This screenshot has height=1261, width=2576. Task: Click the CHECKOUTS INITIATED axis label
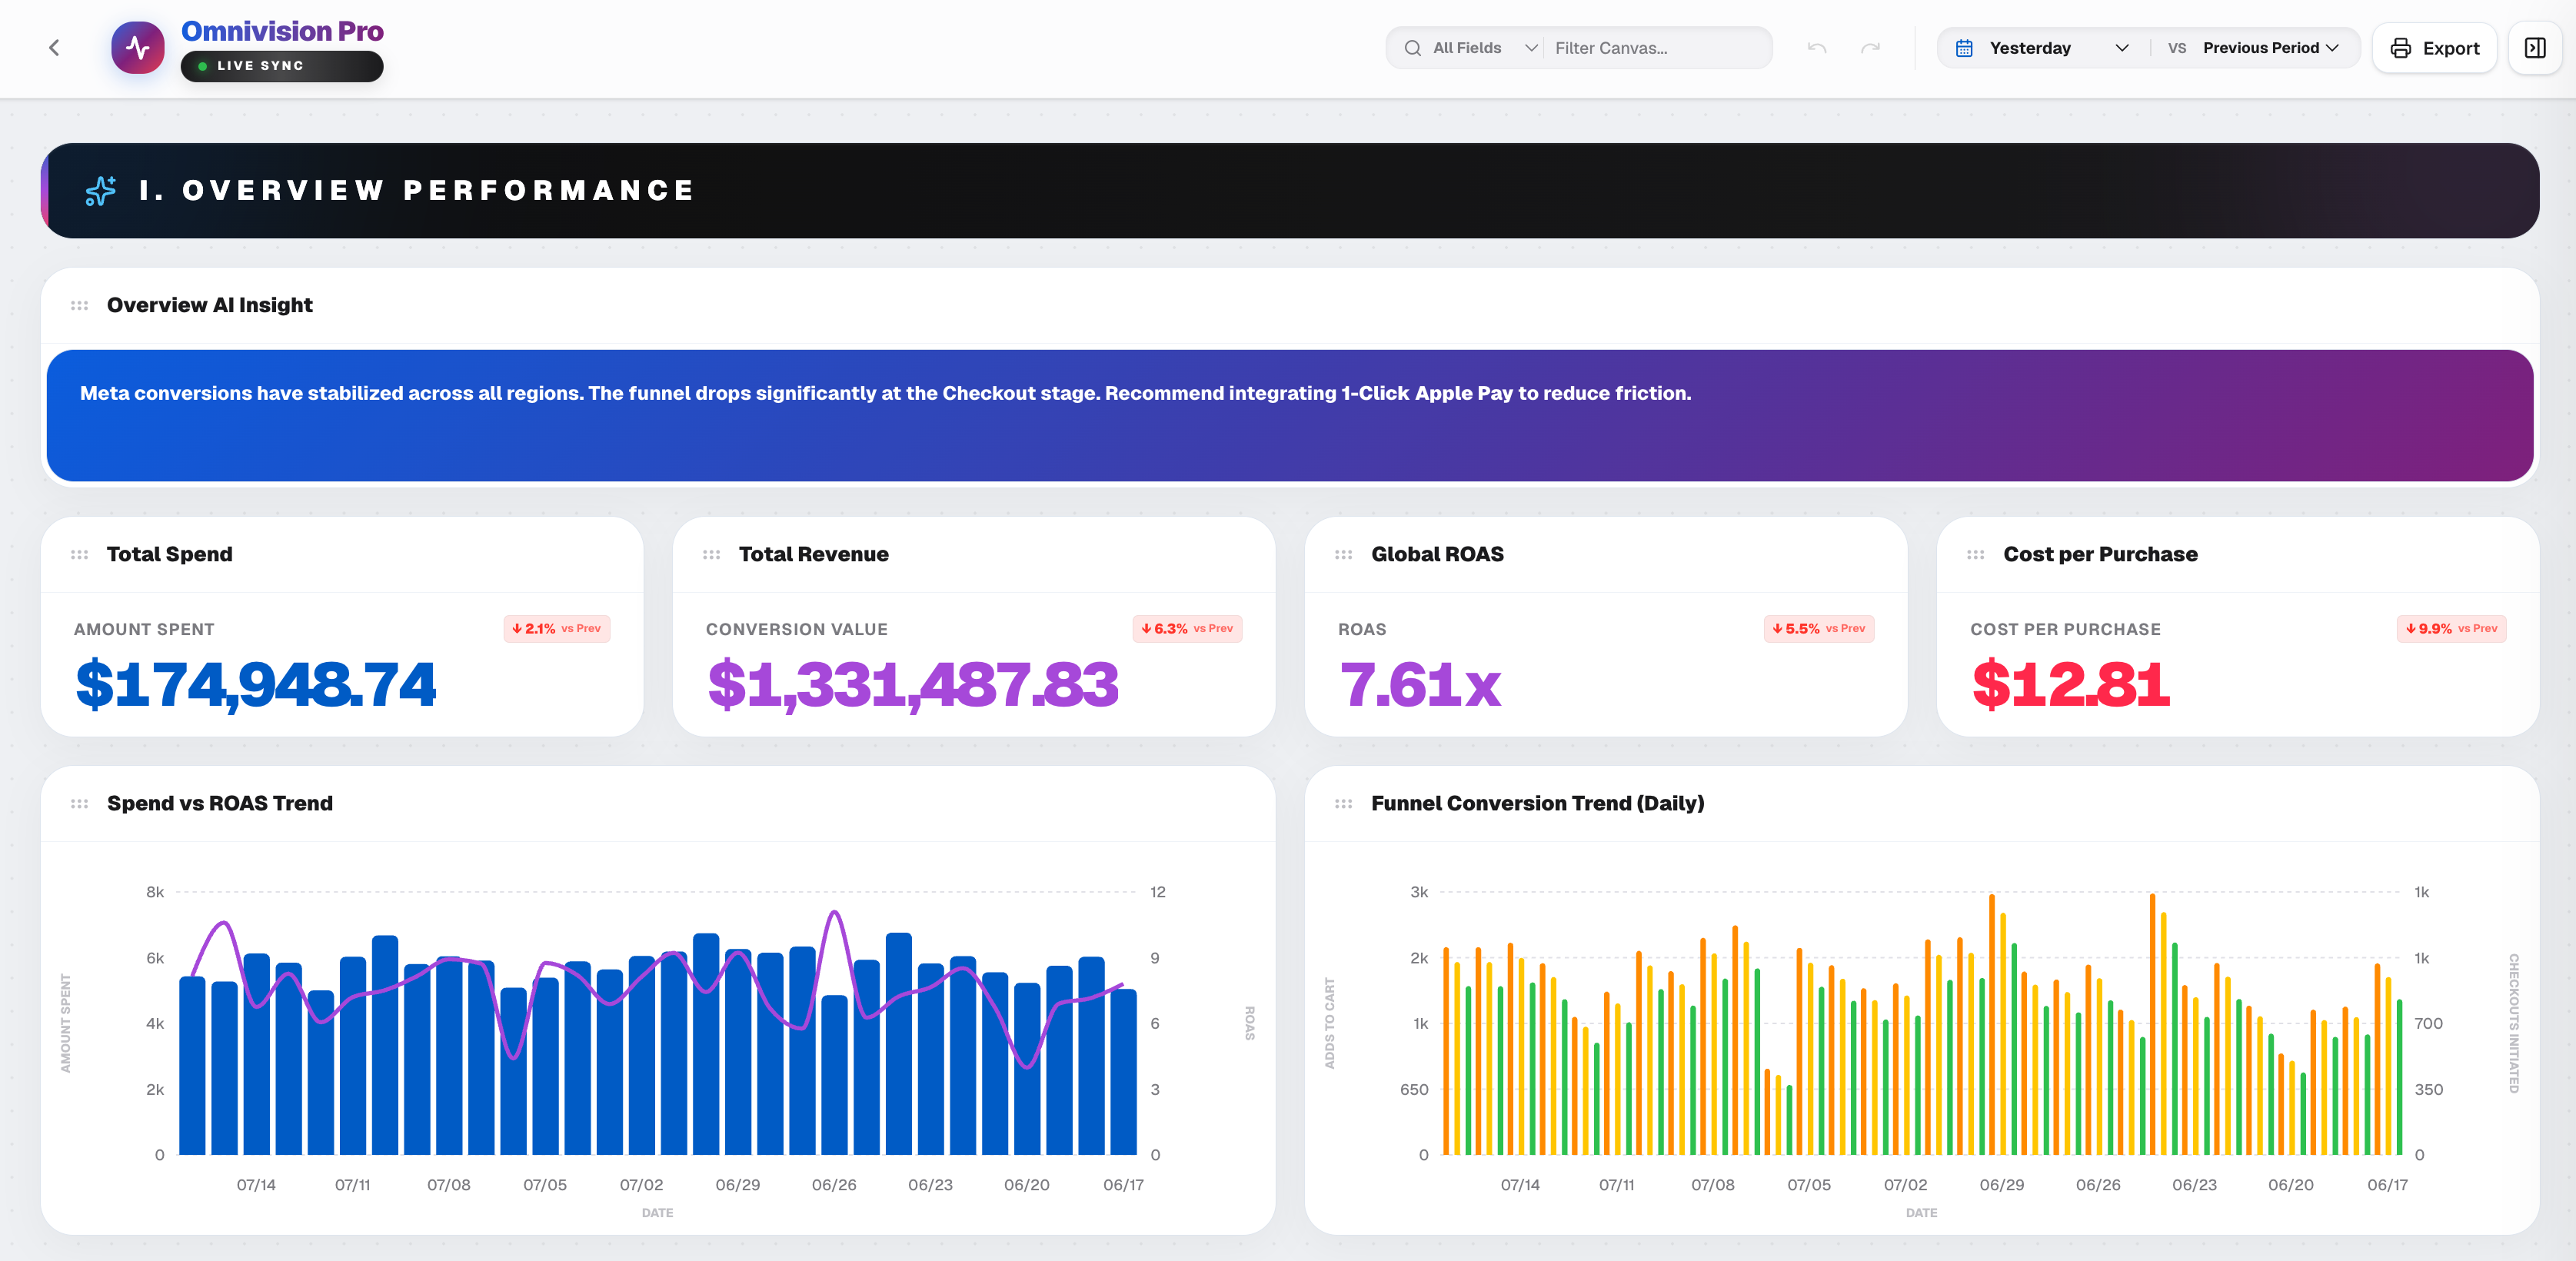click(x=2513, y=1023)
